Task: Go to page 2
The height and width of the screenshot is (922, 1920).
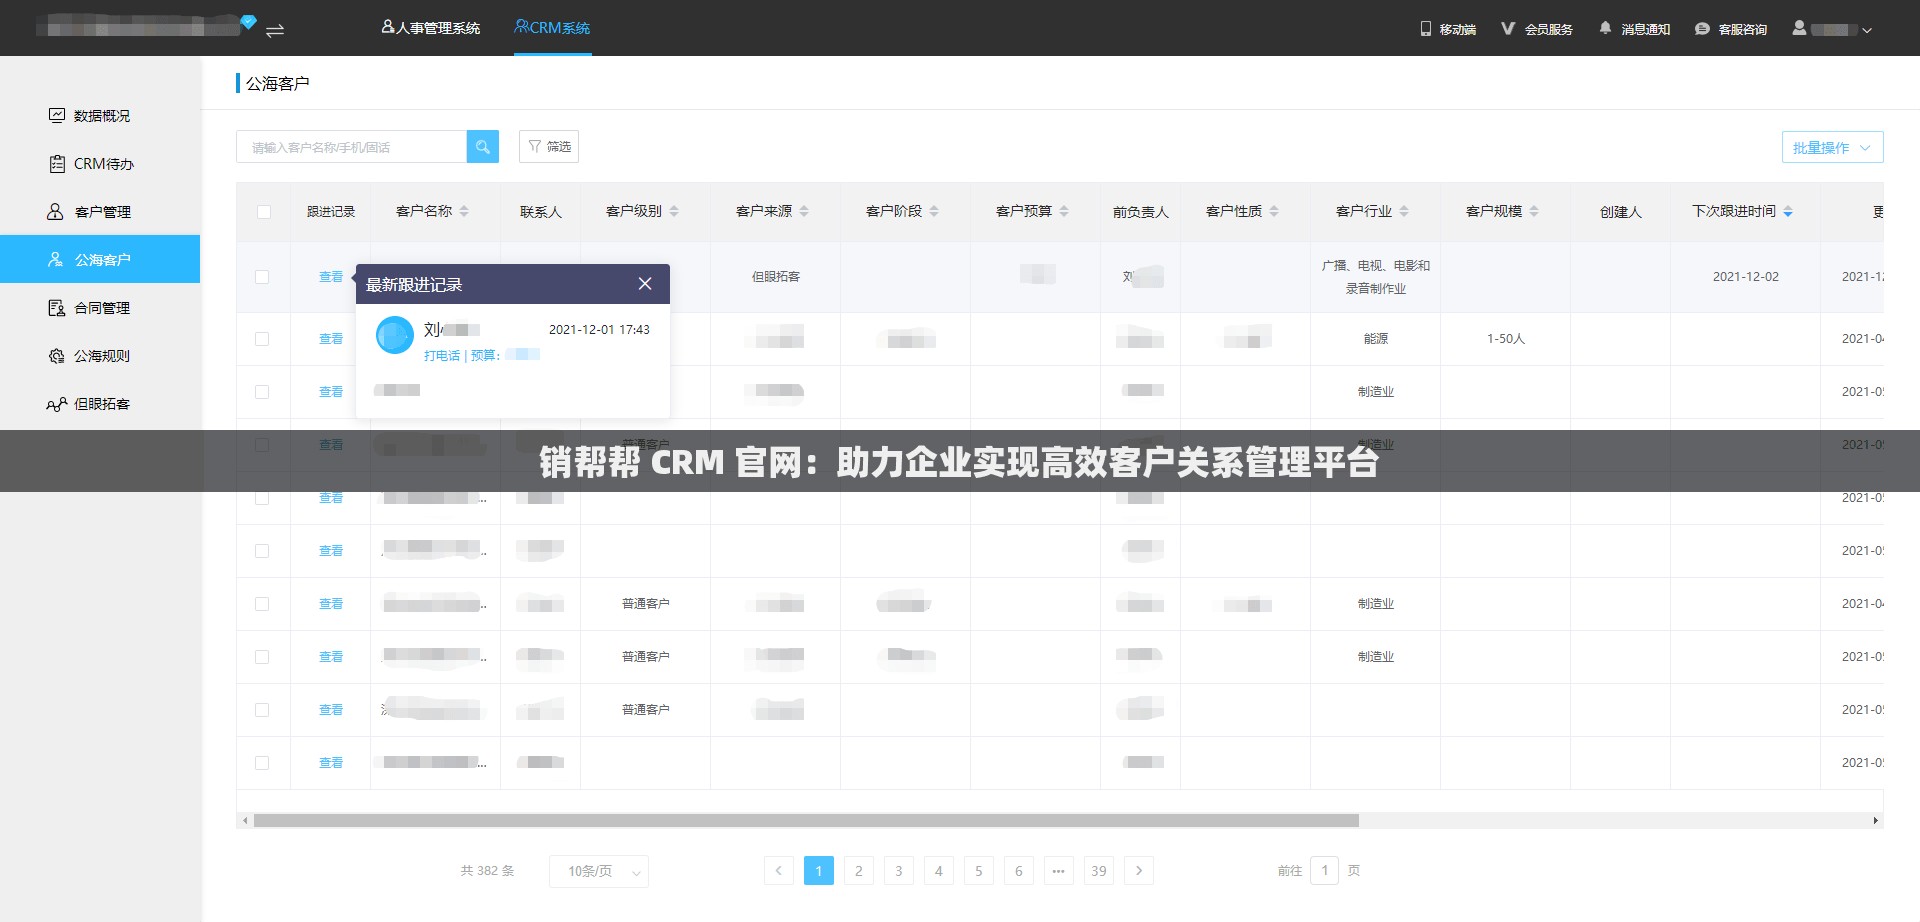Action: [x=859, y=871]
